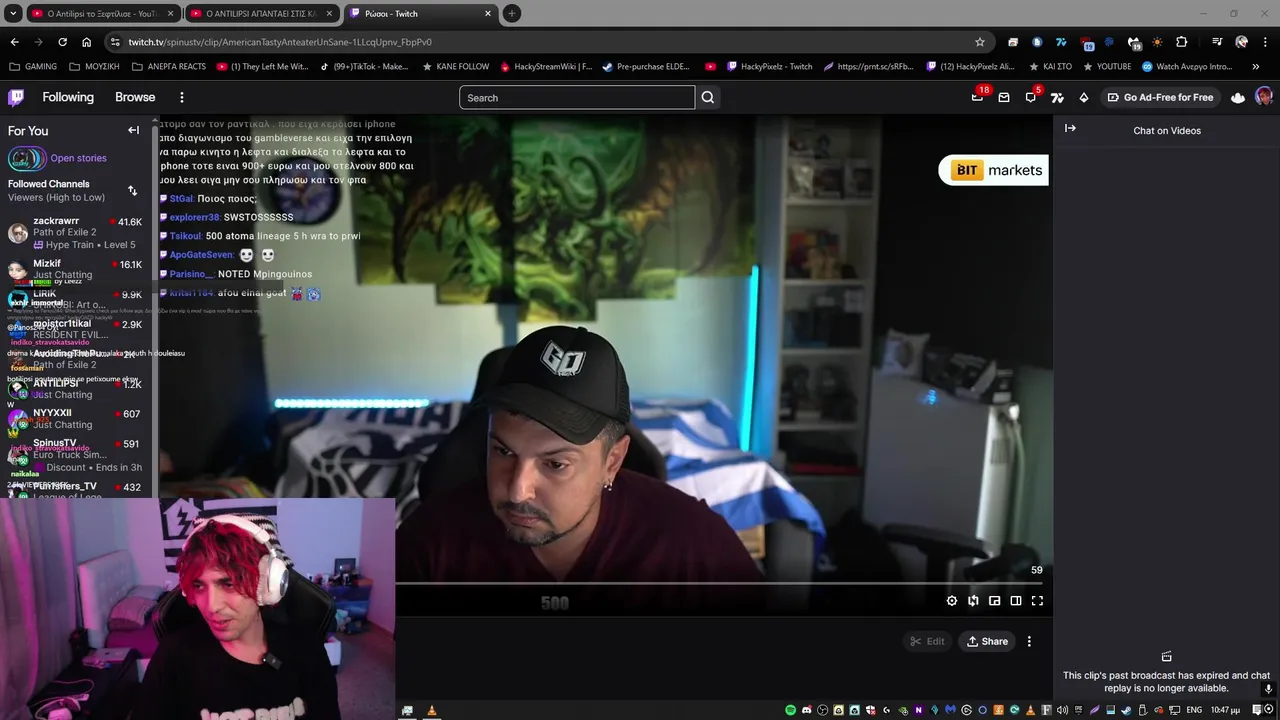Open notifications with badge 5
The height and width of the screenshot is (720, 1280).
click(x=1031, y=97)
